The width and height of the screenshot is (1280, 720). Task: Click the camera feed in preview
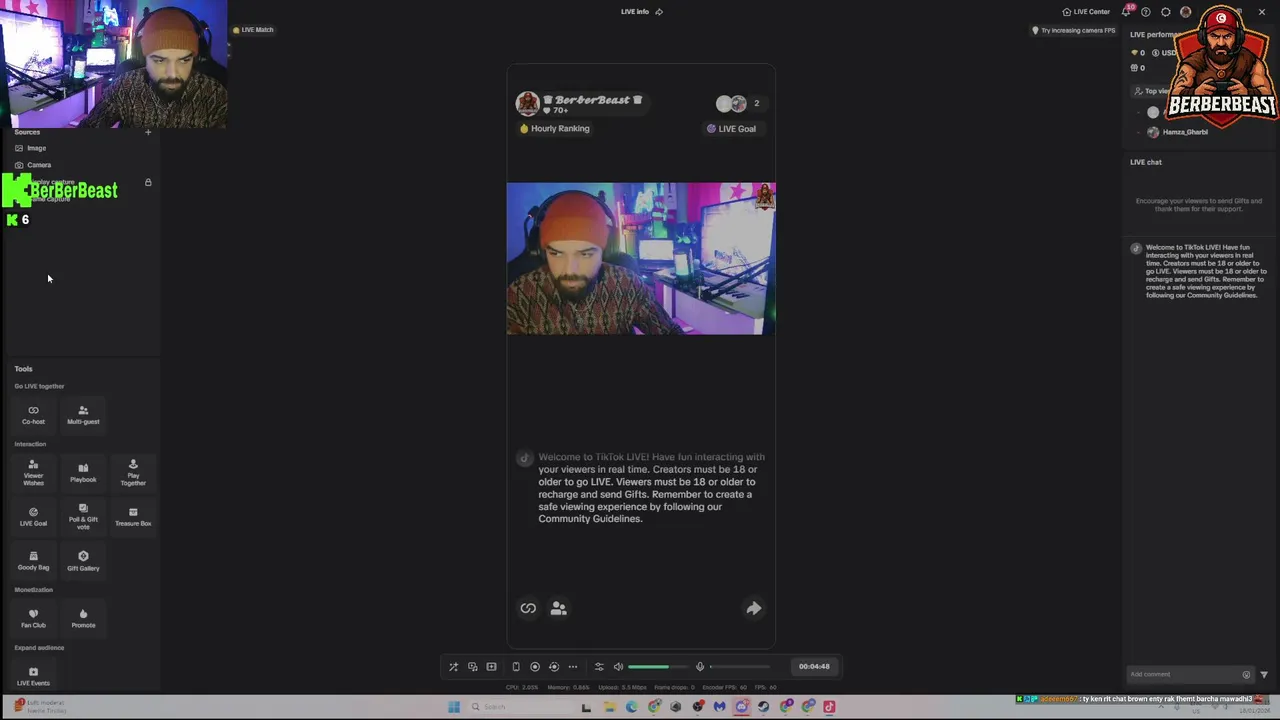641,258
